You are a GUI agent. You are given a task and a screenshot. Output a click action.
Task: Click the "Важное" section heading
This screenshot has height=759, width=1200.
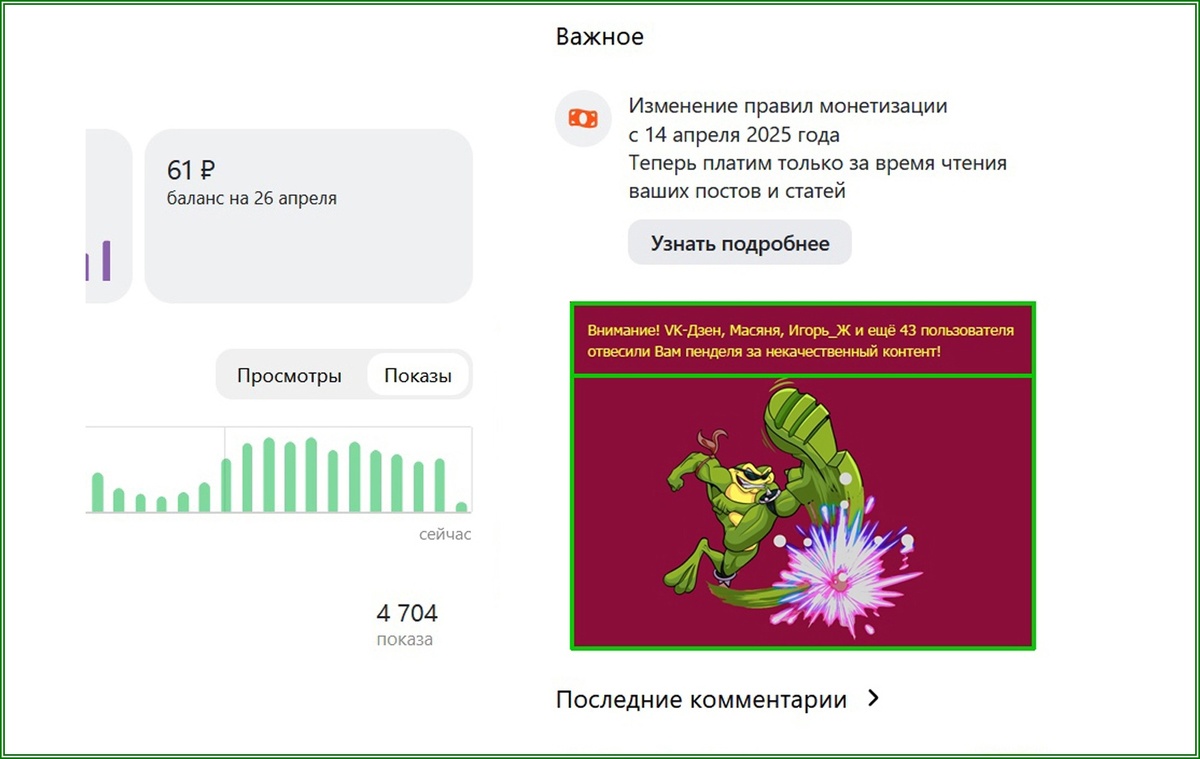click(x=600, y=37)
